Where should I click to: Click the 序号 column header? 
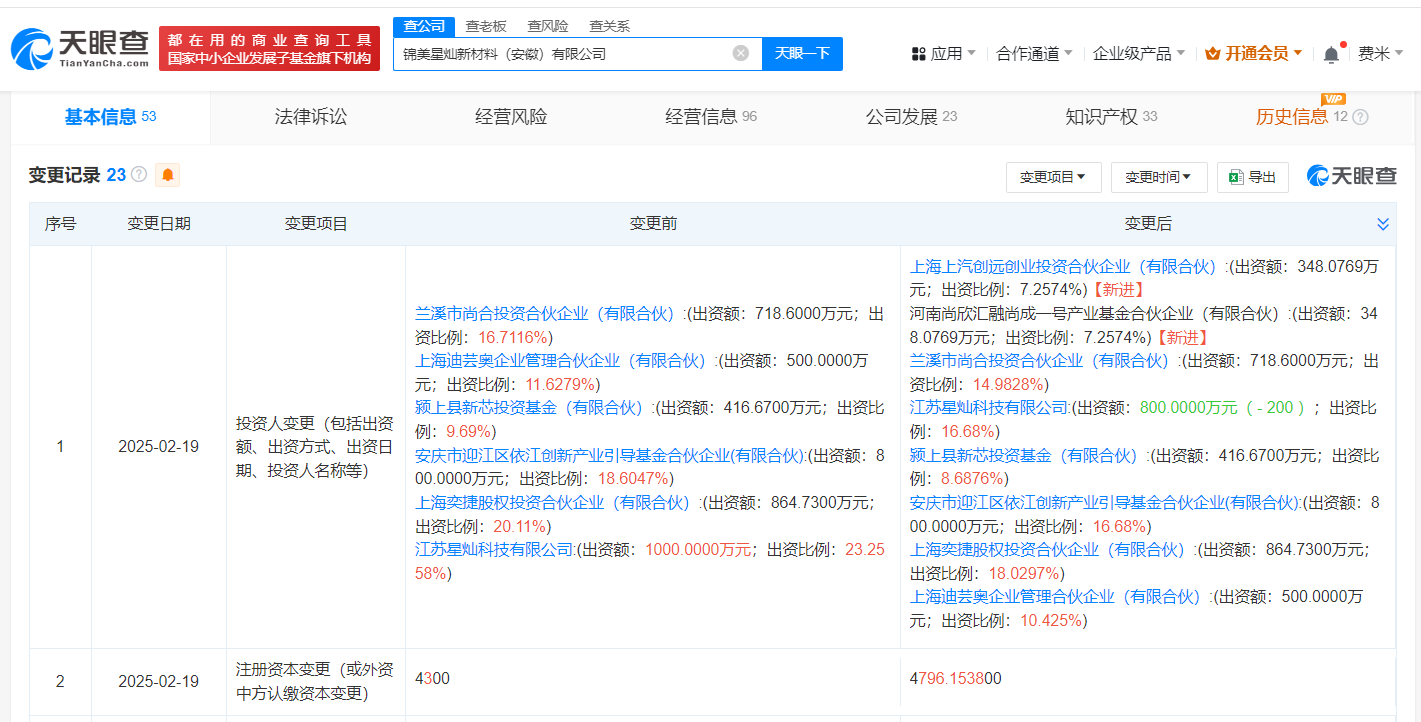coord(60,224)
